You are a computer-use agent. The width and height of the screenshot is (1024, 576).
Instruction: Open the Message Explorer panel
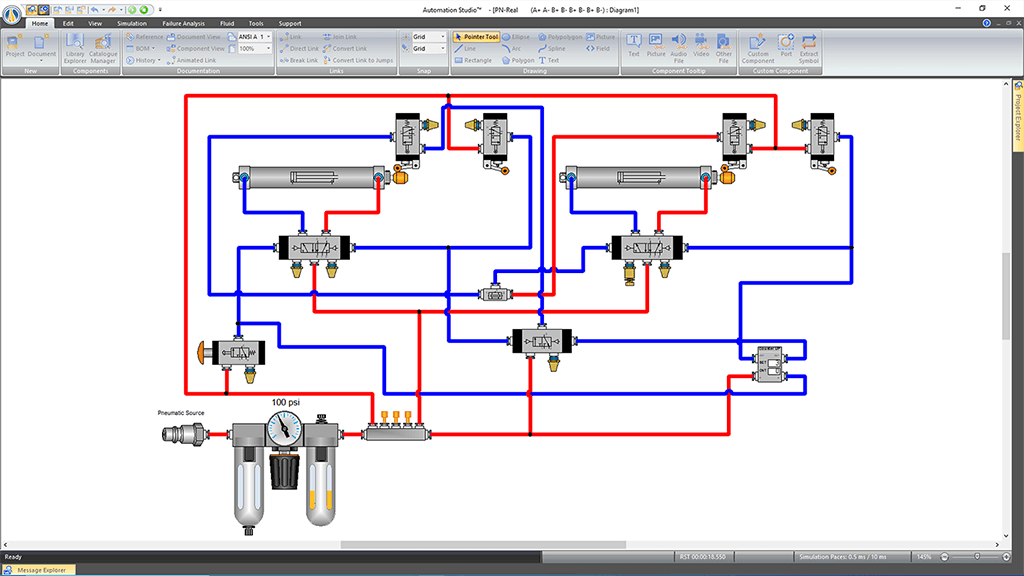click(40, 570)
